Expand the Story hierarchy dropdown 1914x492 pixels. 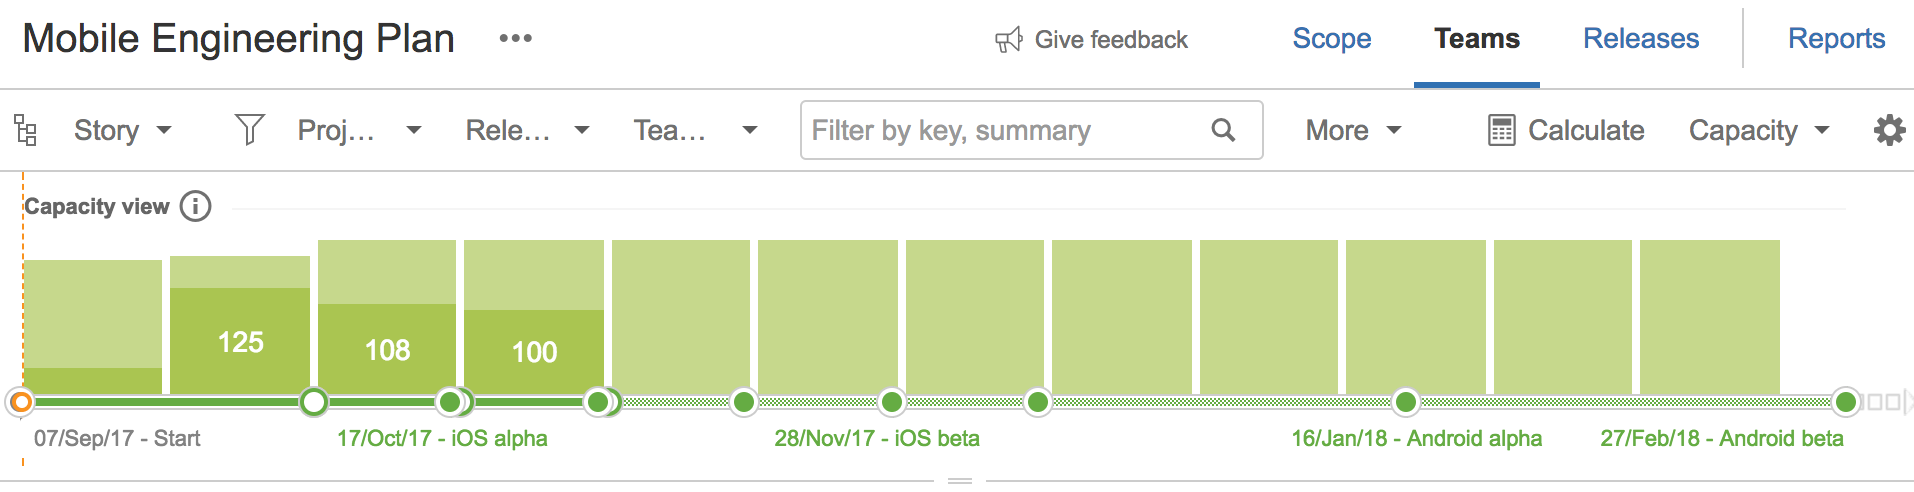[123, 130]
